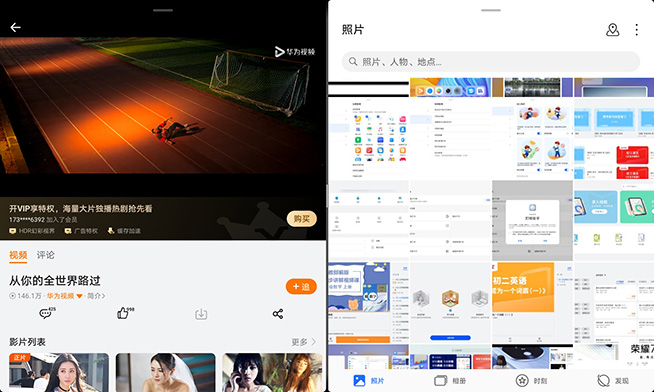Tap the search magnifier icon
The height and width of the screenshot is (392, 654).
353,62
